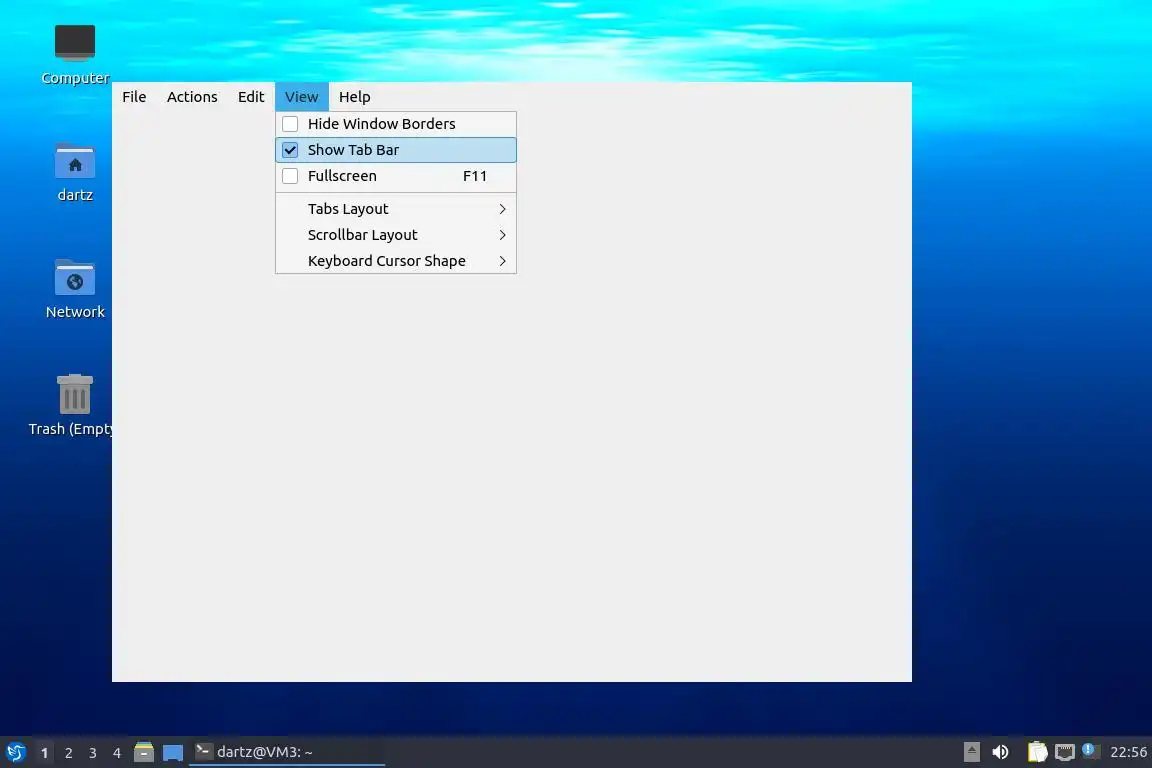Switch to workspace 1
The height and width of the screenshot is (768, 1152).
45,753
